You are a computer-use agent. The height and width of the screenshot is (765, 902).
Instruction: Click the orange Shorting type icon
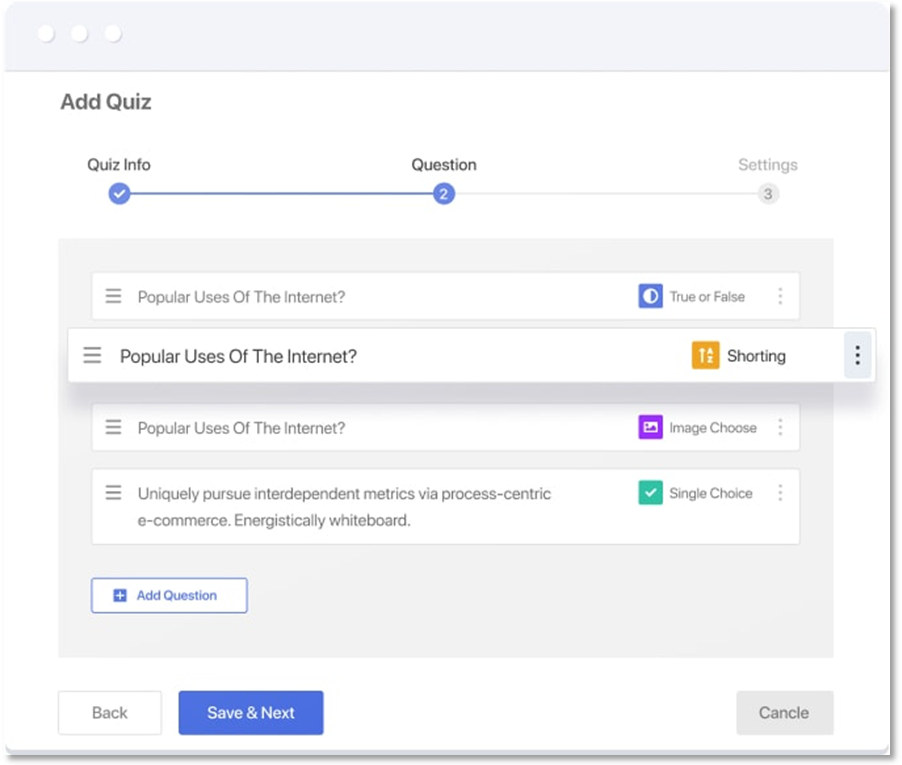[x=705, y=355]
